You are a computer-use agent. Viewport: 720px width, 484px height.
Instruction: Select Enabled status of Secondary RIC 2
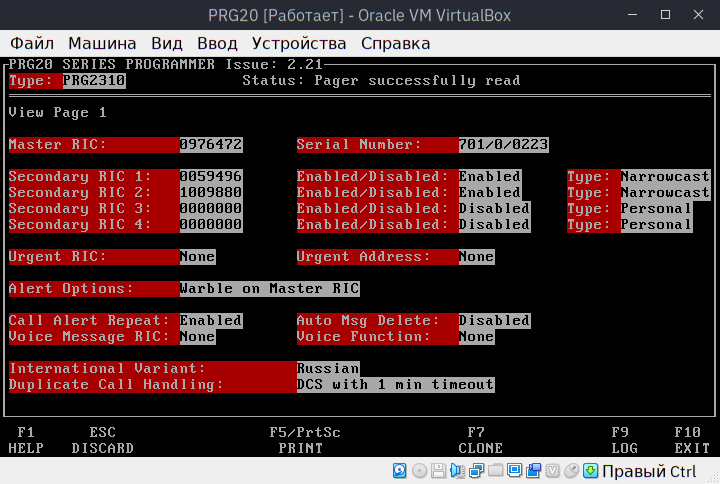point(489,193)
